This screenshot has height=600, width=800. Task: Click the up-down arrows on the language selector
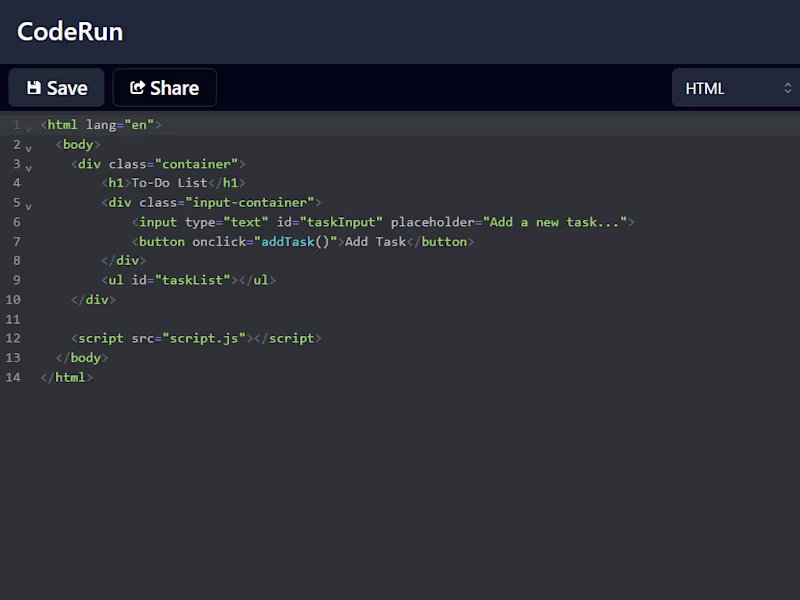(x=787, y=88)
